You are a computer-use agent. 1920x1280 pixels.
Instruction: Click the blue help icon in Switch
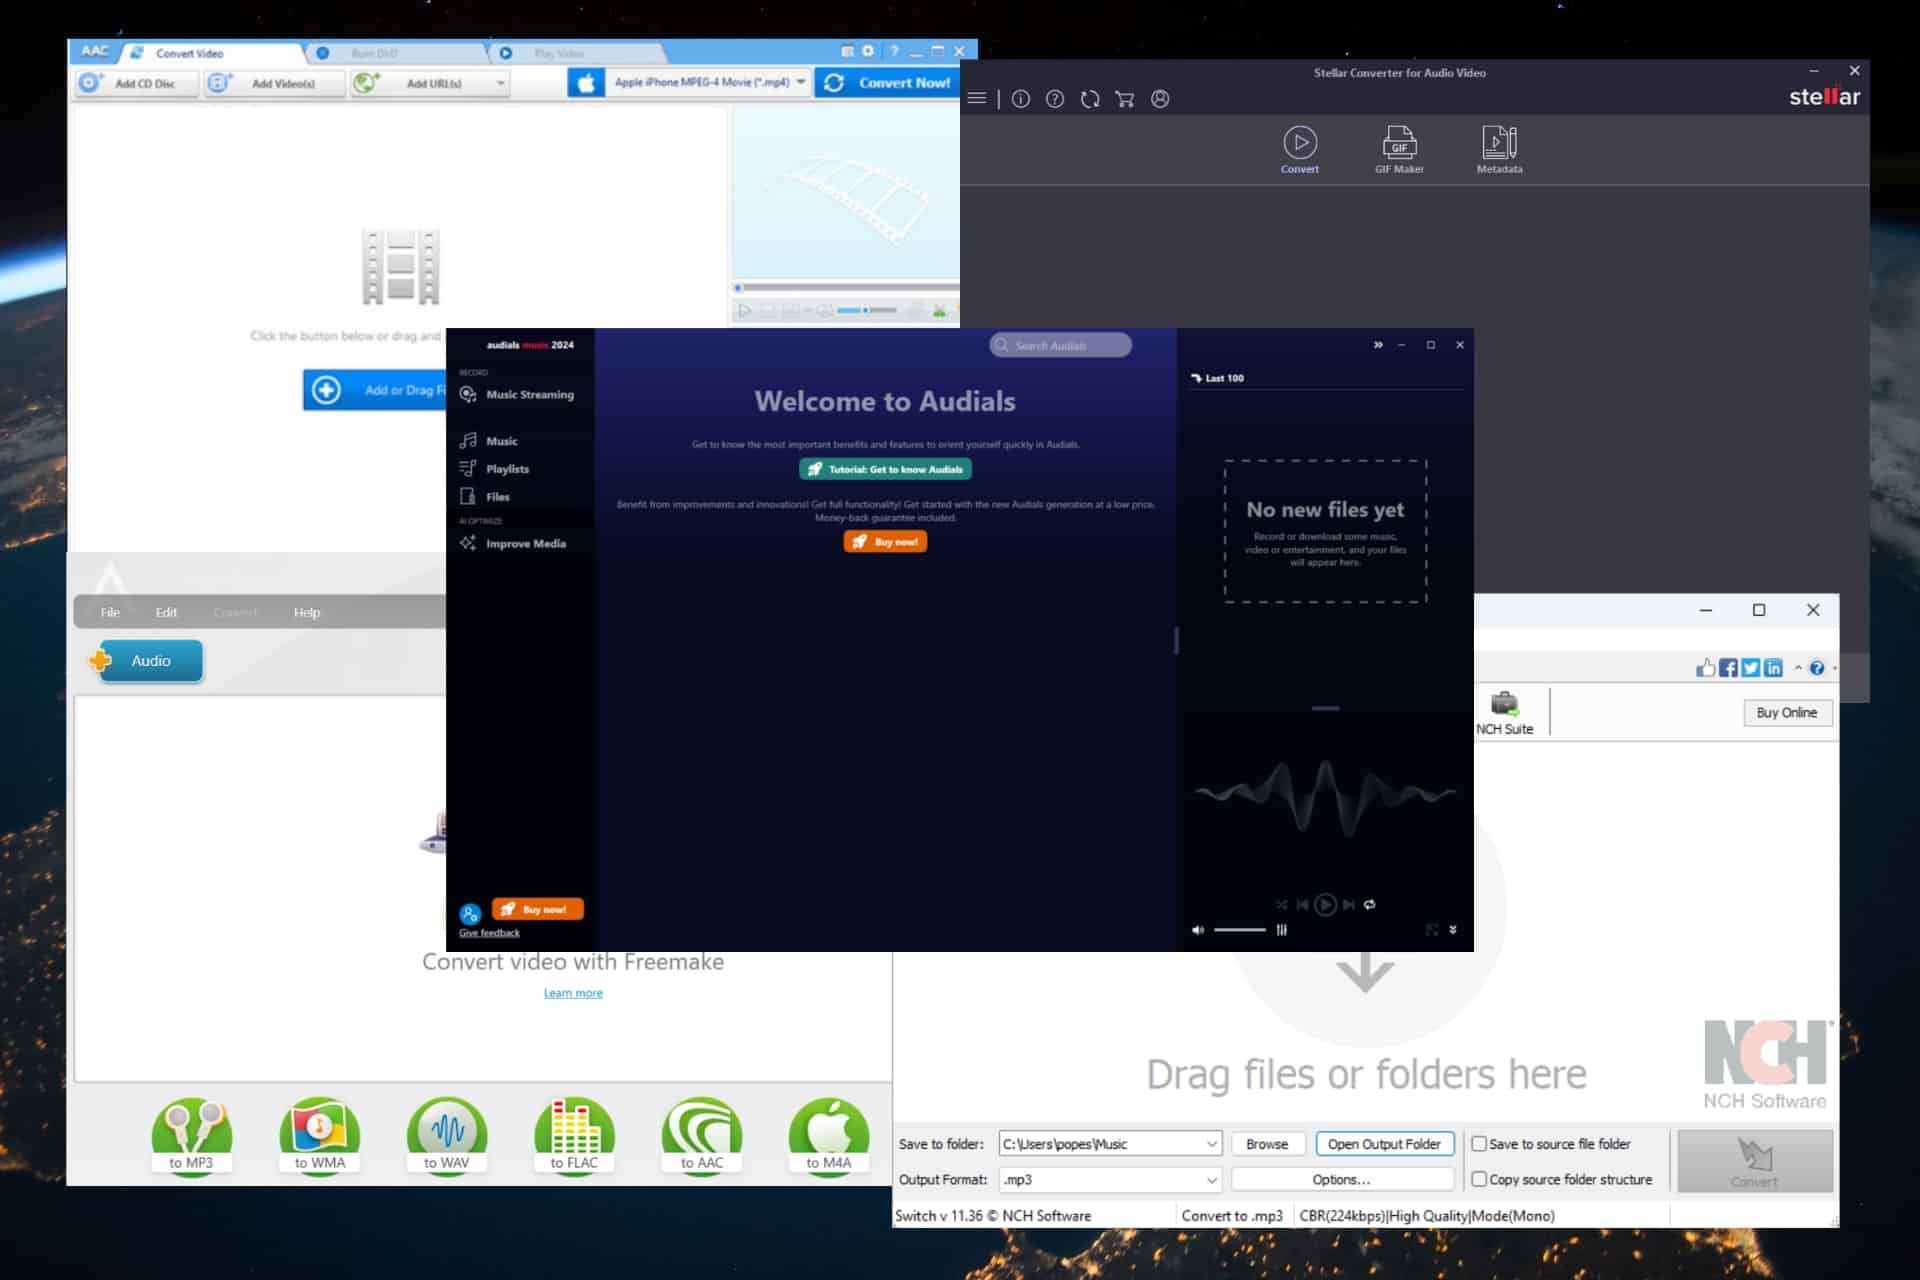1817,668
